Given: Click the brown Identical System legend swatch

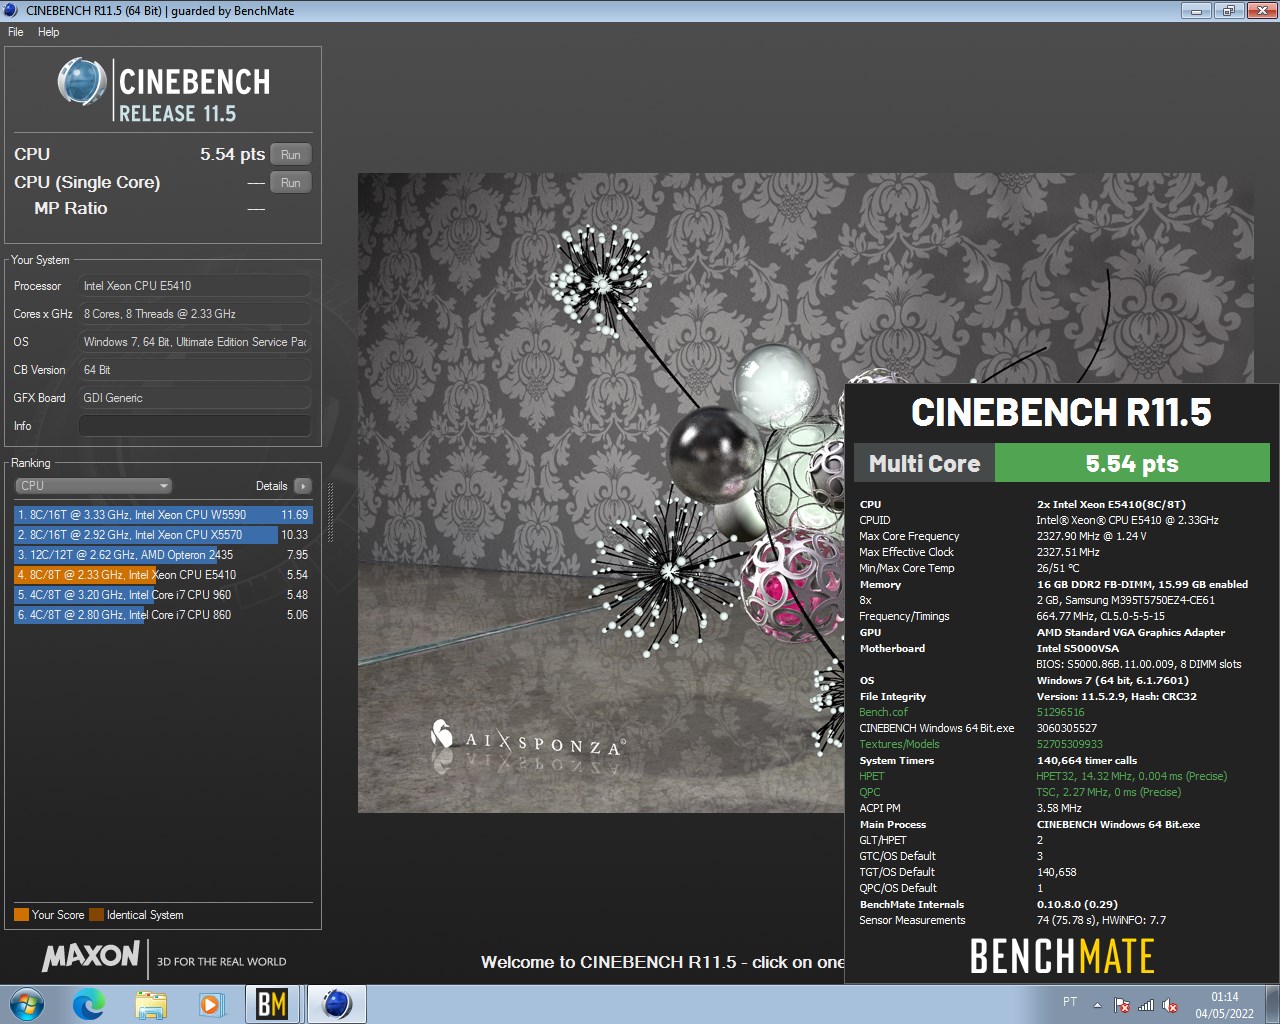Looking at the screenshot, I should [96, 915].
